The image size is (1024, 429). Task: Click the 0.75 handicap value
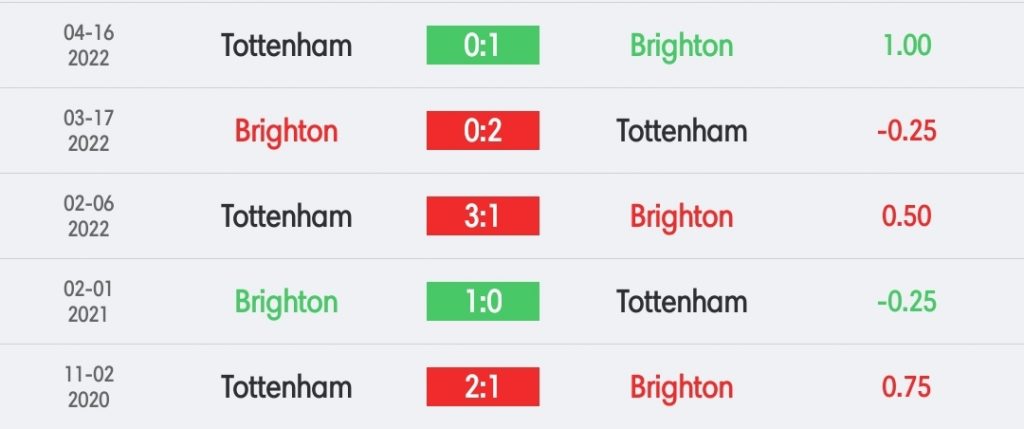[x=907, y=387]
